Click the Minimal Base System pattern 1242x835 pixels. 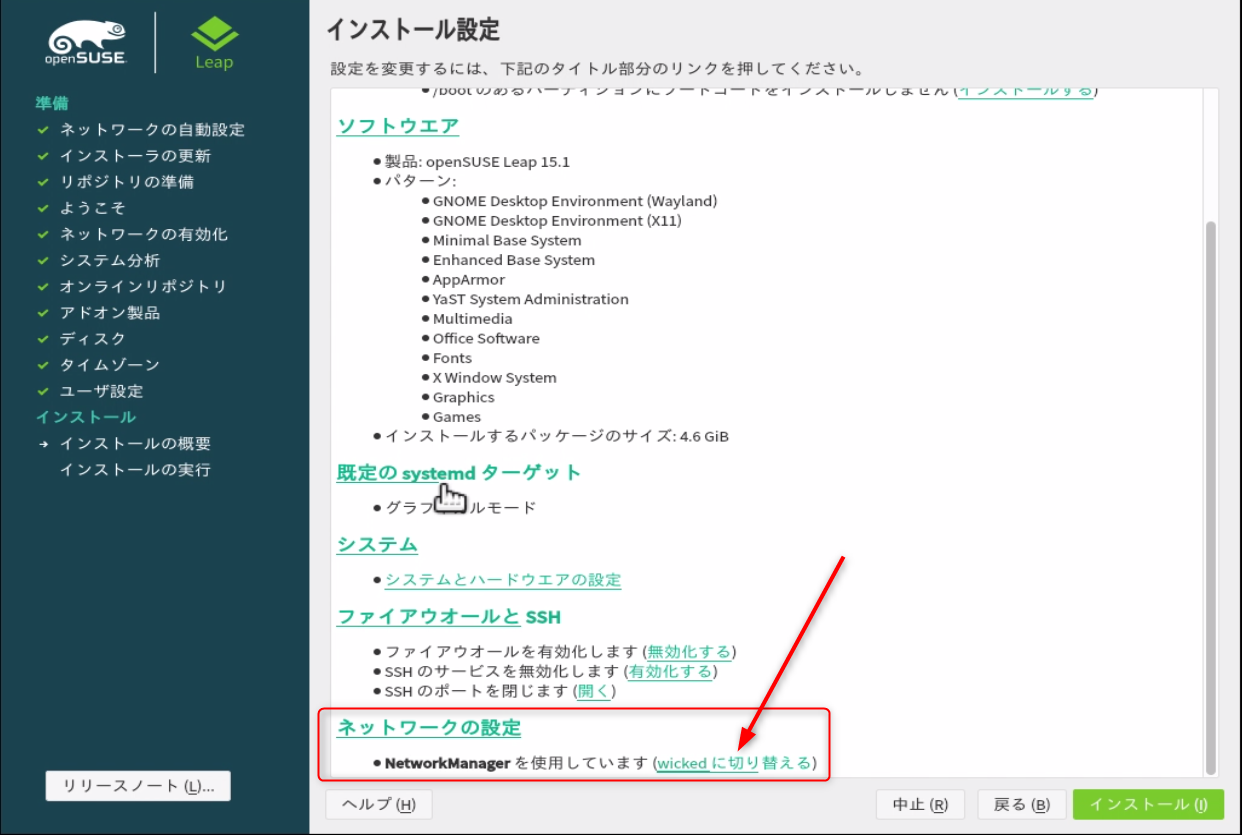coord(507,241)
